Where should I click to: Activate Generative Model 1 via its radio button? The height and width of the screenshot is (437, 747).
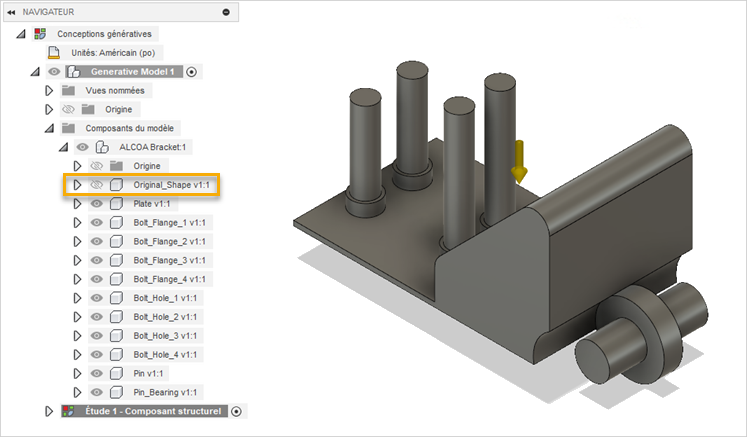tap(192, 72)
